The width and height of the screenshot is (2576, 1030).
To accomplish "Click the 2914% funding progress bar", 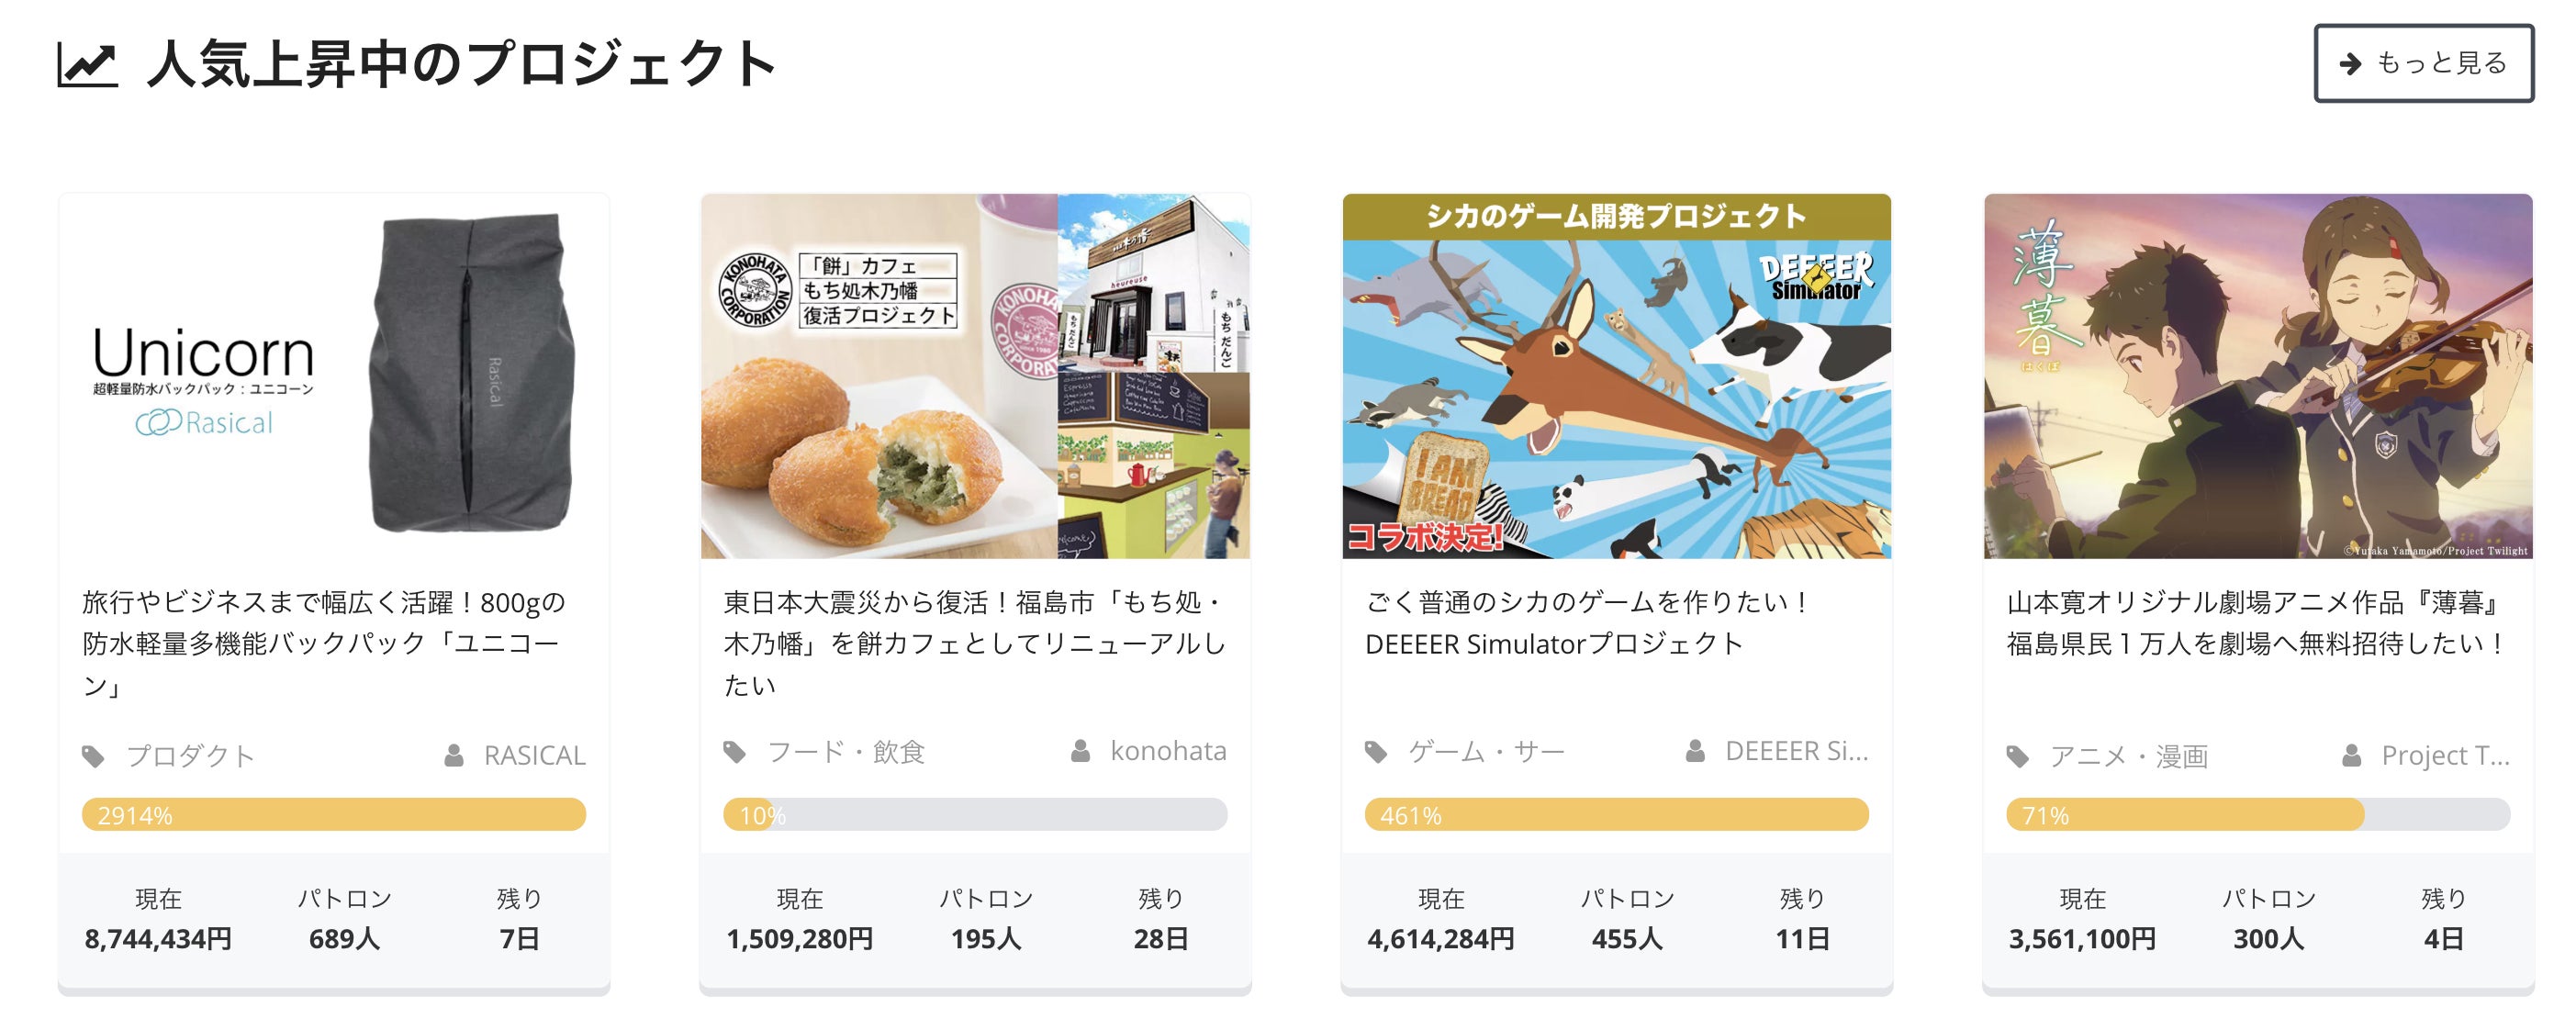I will pos(334,814).
